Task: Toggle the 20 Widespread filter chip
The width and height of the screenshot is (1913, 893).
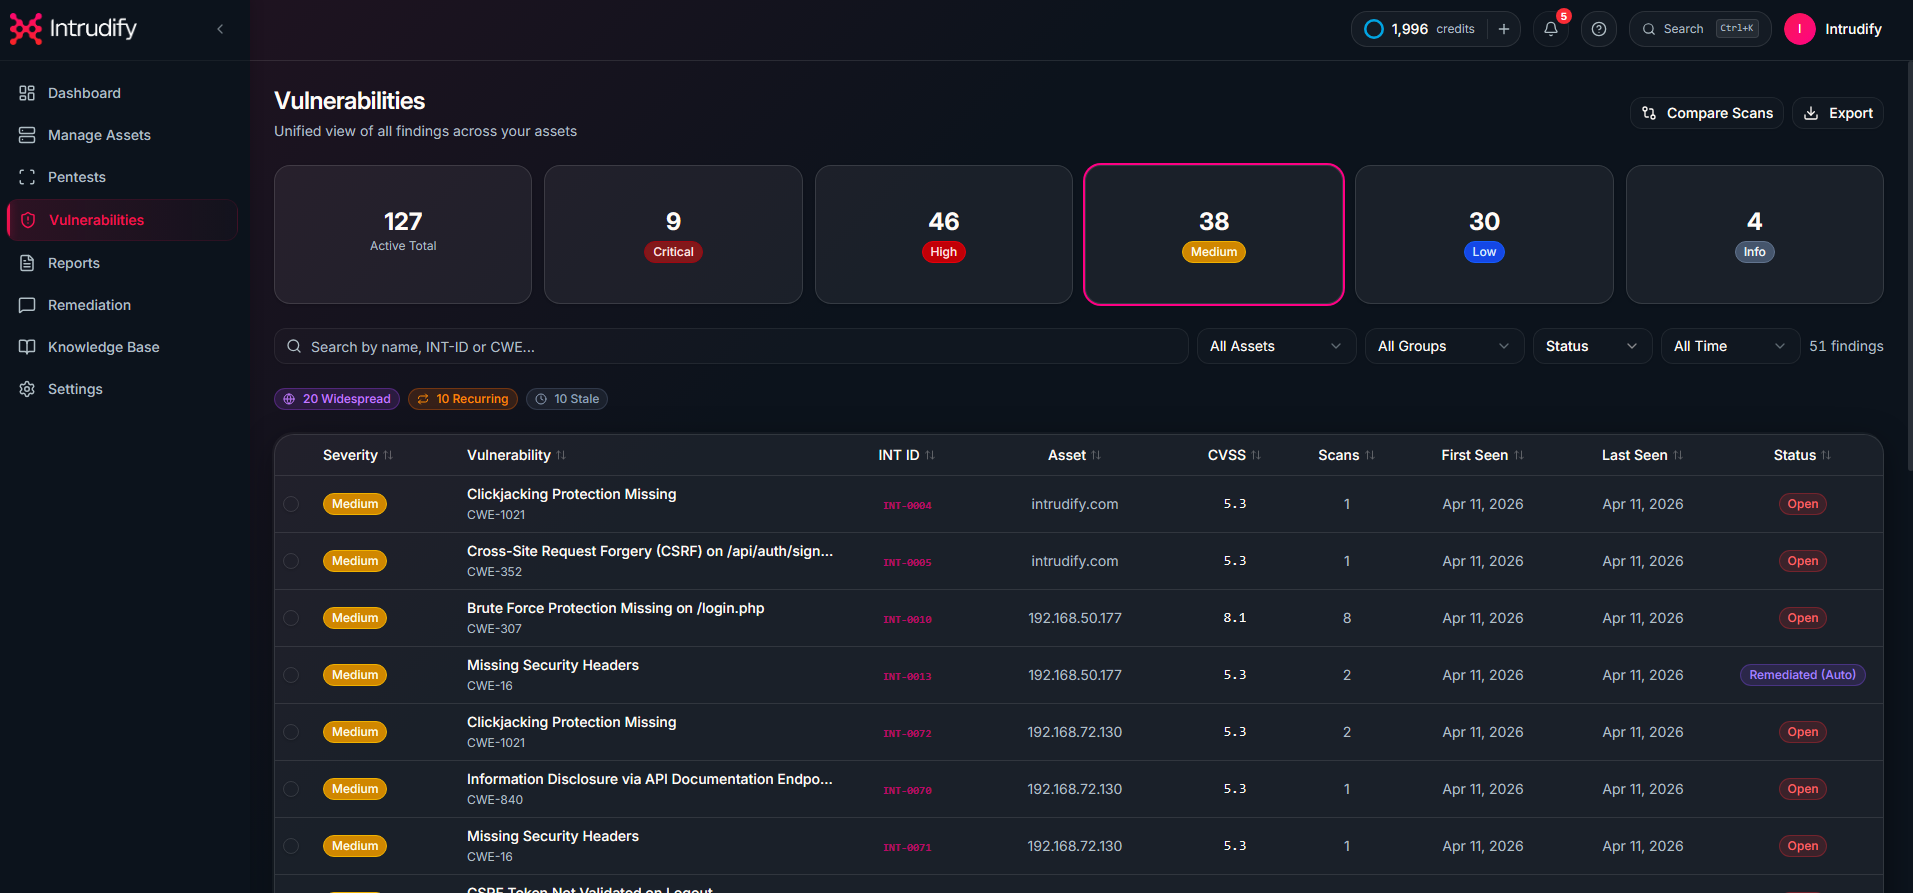Action: pyautogui.click(x=337, y=399)
